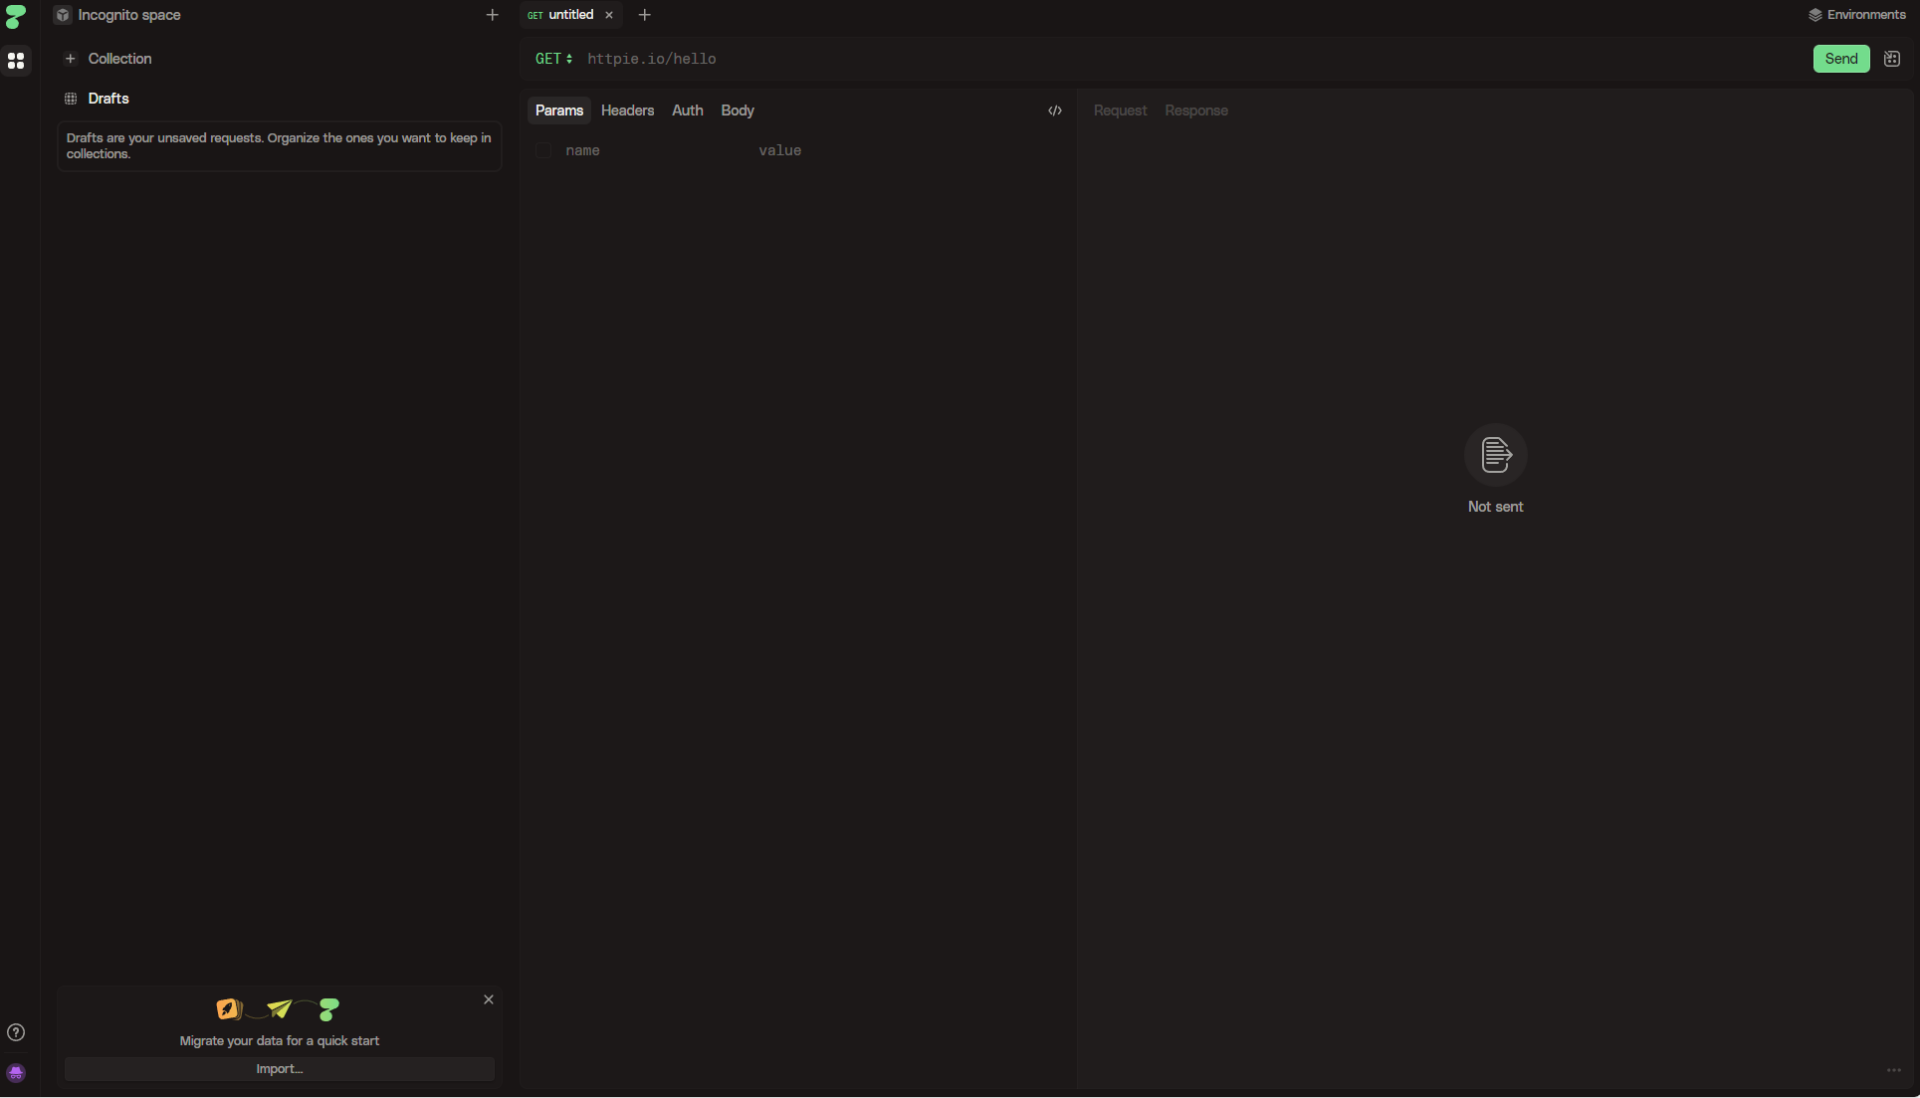Click the layout toggle icon beside Send
The width and height of the screenshot is (1920, 1098).
pos(1891,59)
